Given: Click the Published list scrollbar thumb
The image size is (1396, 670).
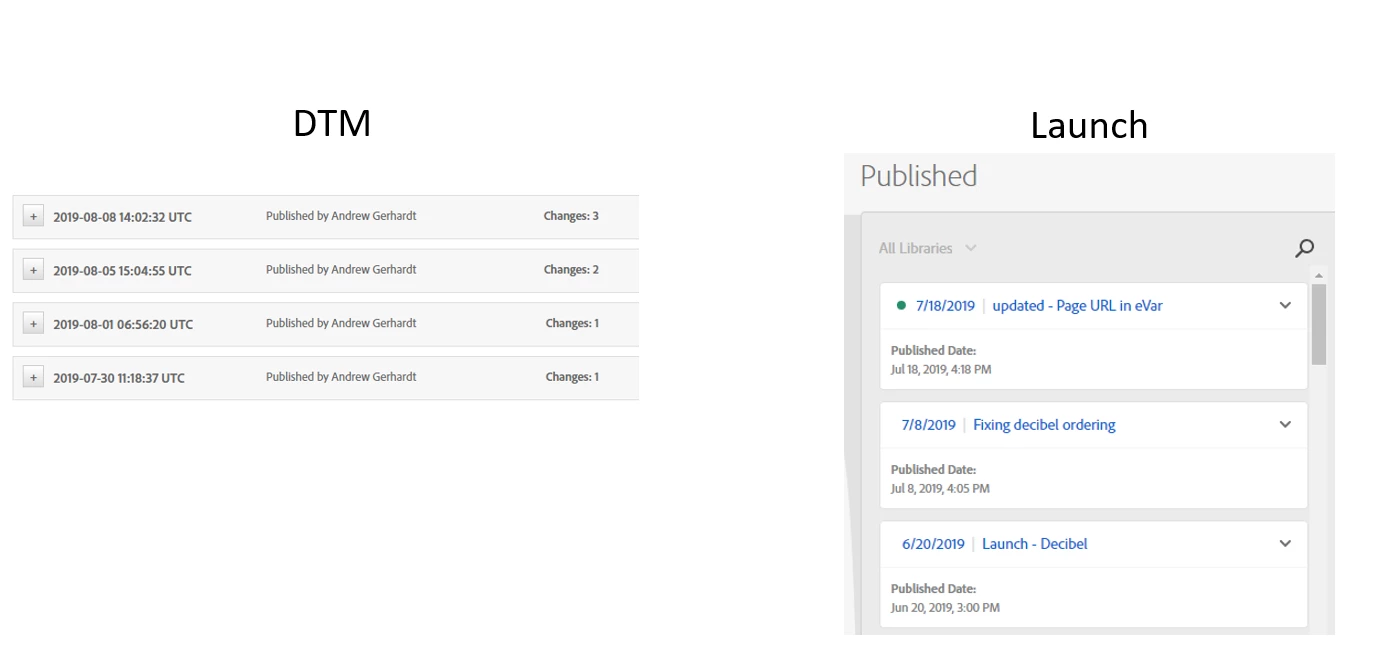Looking at the screenshot, I should tap(1319, 324).
